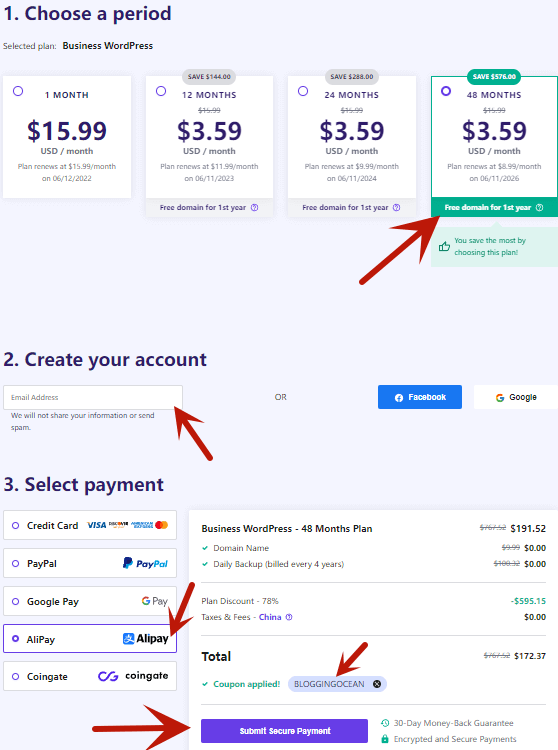The height and width of the screenshot is (750, 558).
Task: Sign up with the Google button
Action: click(x=516, y=397)
